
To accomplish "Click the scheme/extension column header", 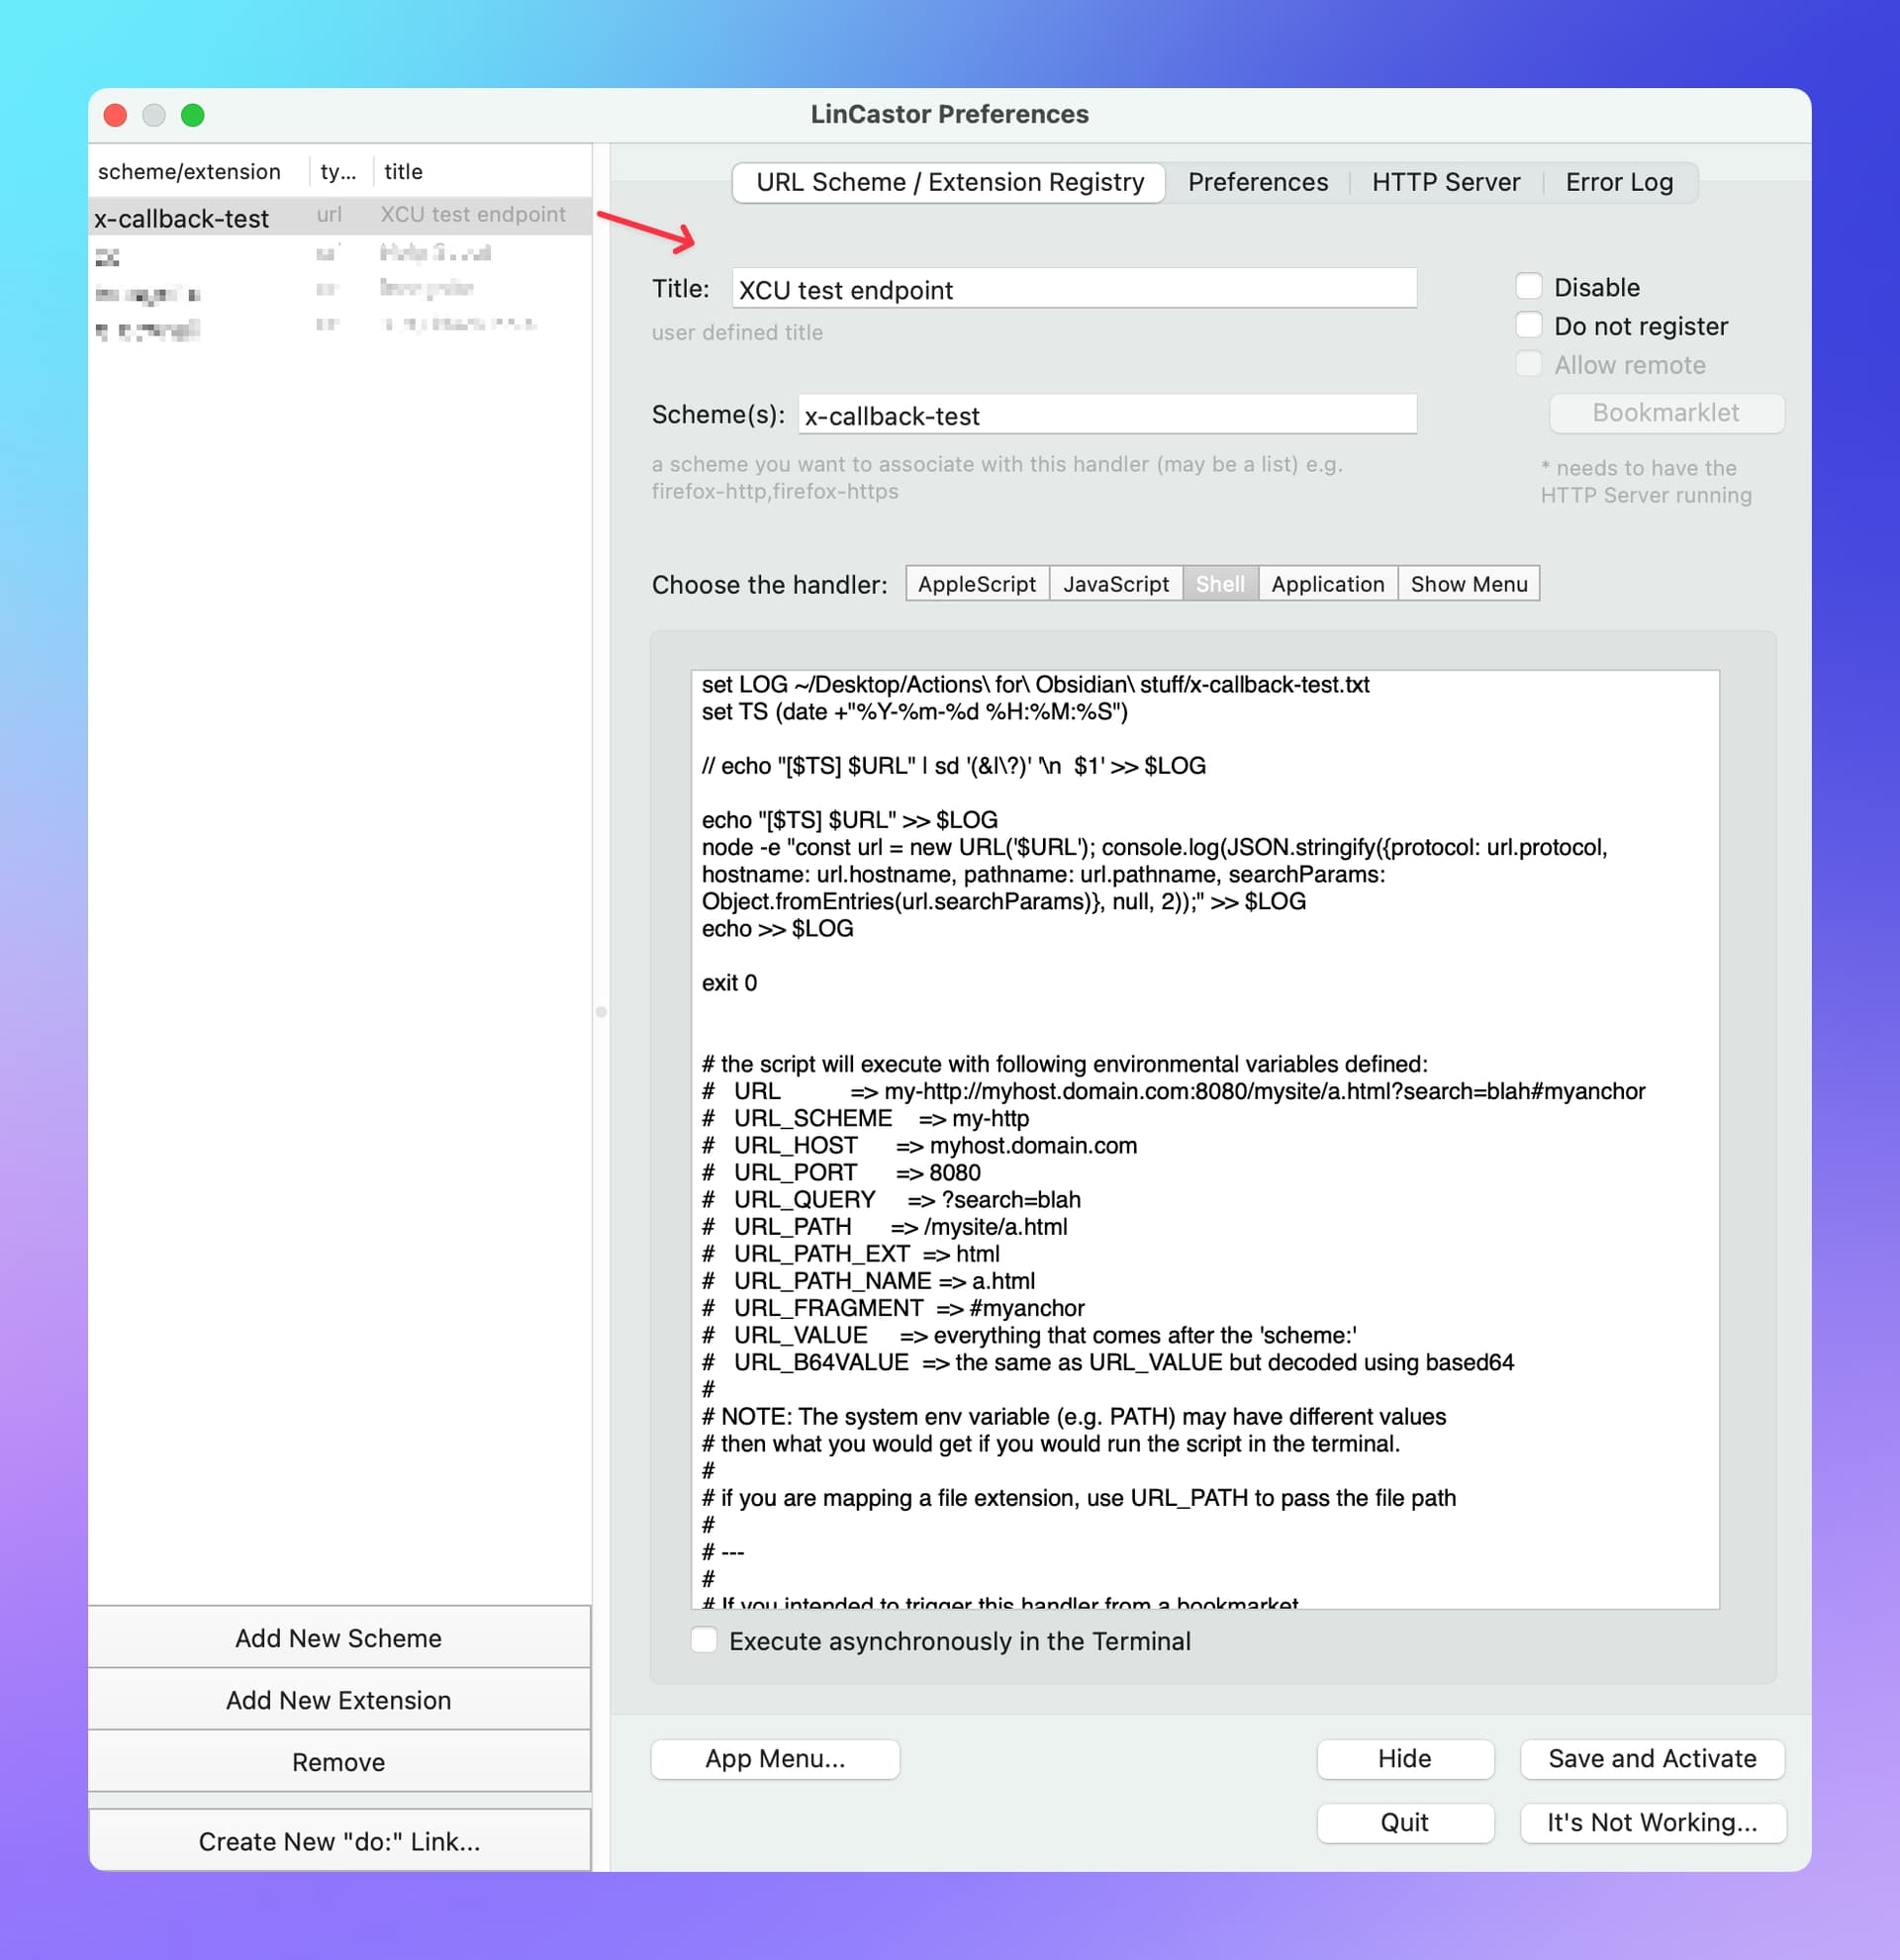I will tap(190, 171).
